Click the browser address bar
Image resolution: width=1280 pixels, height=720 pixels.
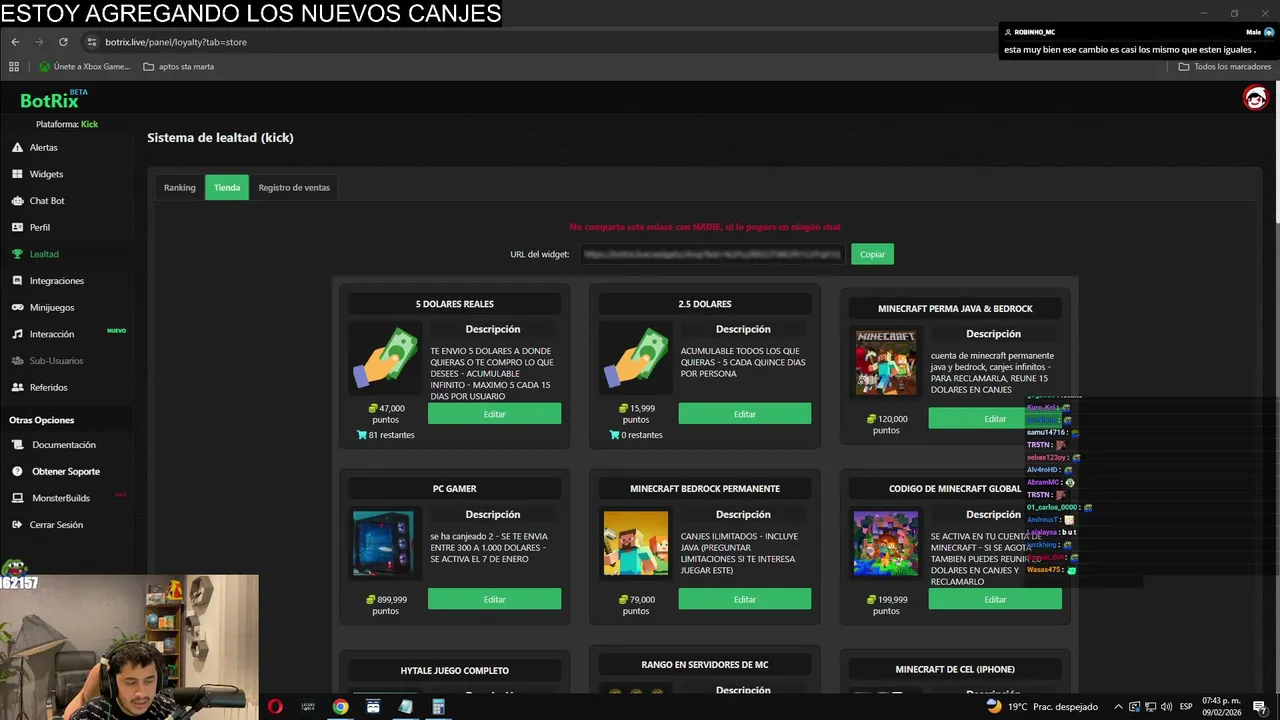540,42
